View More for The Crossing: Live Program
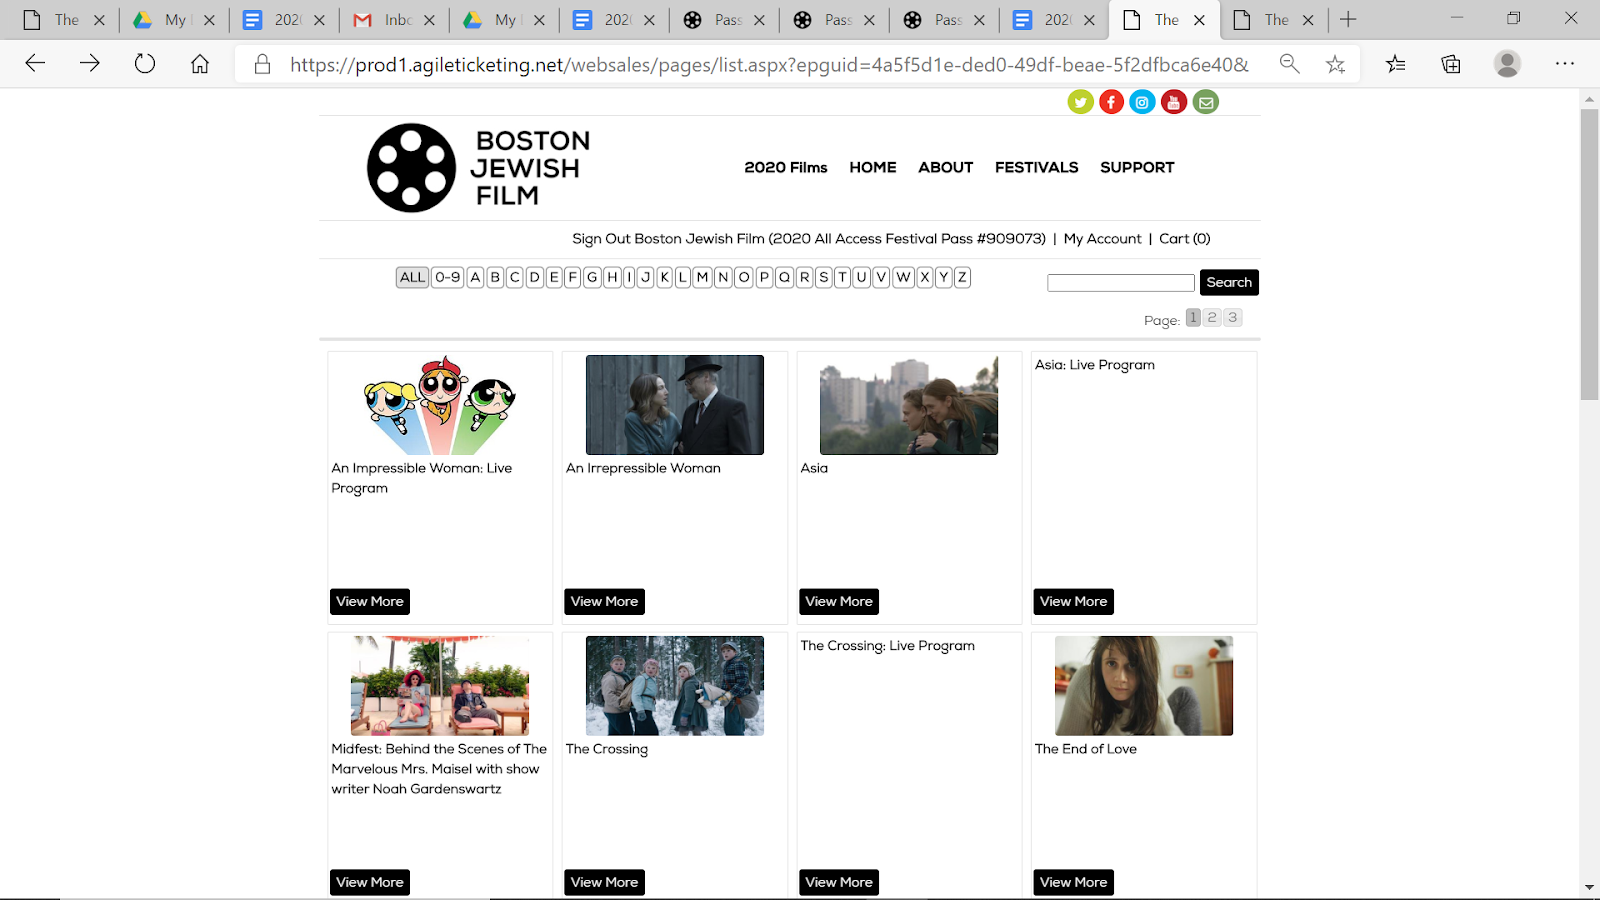 coord(840,883)
